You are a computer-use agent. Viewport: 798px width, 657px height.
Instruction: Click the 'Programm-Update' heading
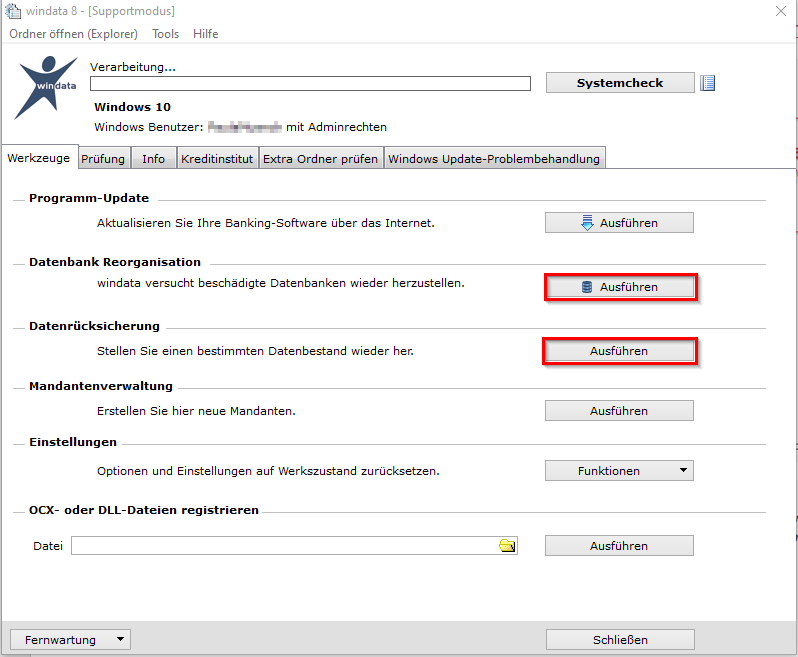tap(89, 198)
